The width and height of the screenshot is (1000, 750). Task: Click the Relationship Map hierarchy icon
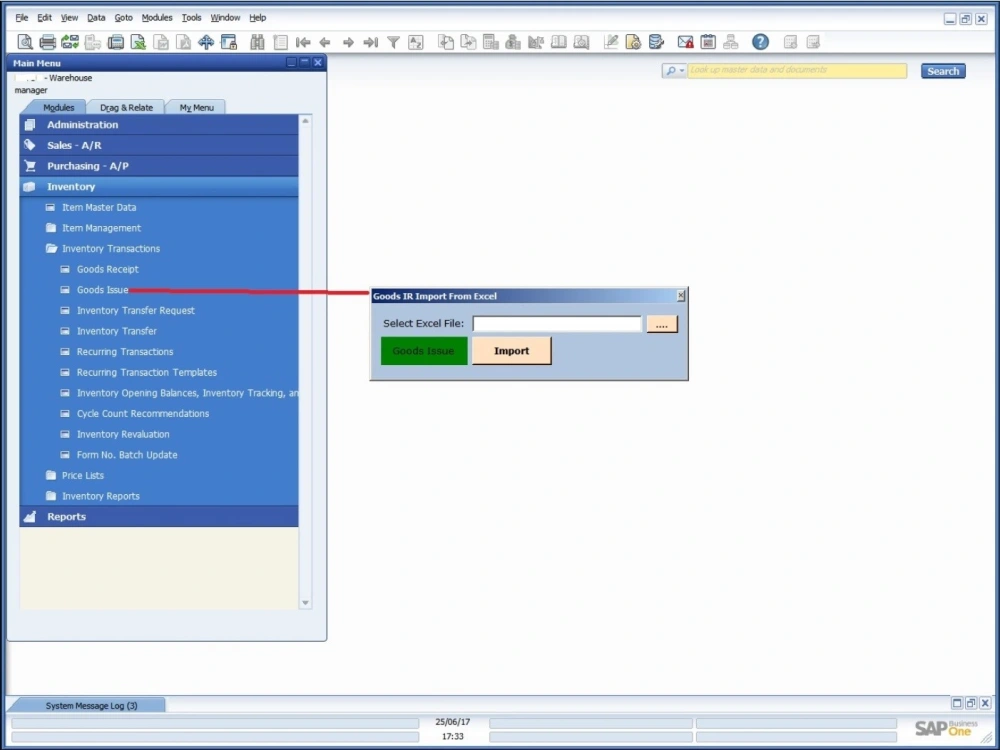point(731,42)
